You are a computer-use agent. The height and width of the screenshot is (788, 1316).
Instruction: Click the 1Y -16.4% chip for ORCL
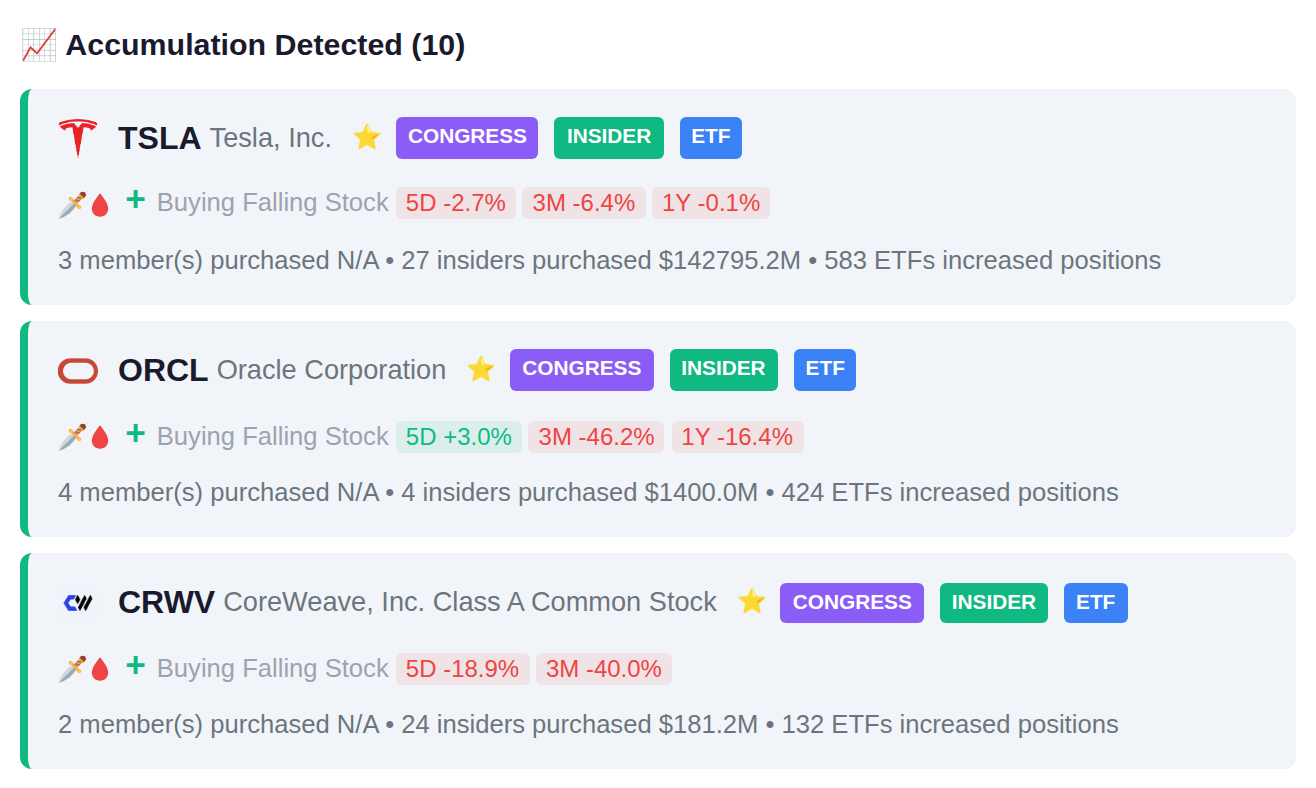click(738, 437)
